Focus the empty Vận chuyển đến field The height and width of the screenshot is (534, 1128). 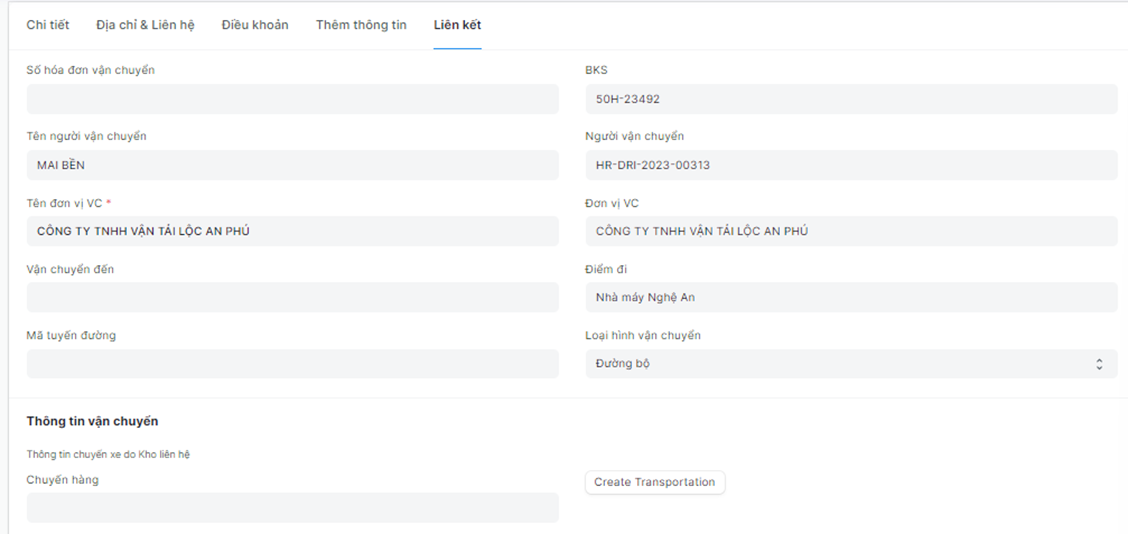click(292, 297)
